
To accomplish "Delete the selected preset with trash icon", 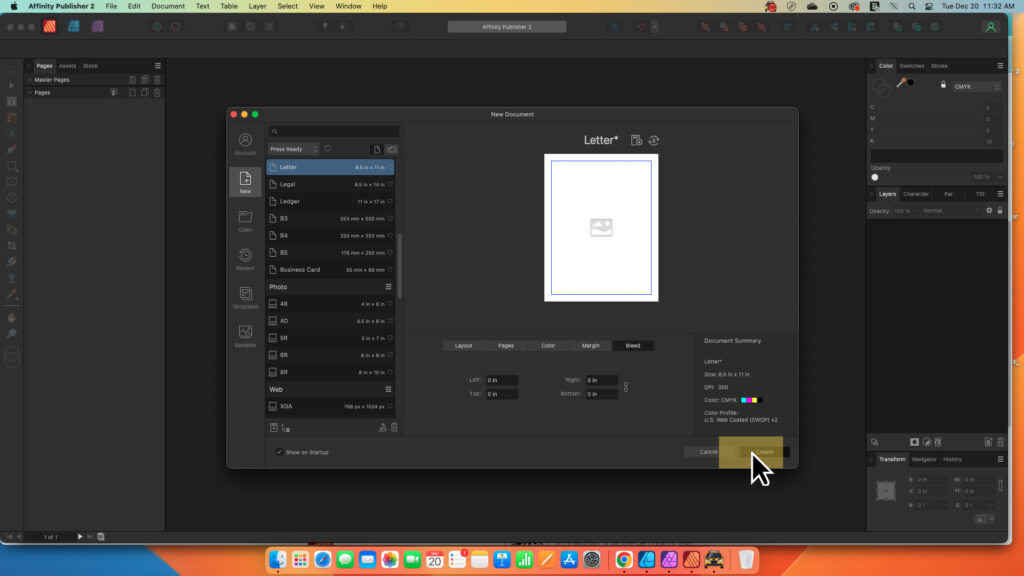I will click(x=394, y=428).
